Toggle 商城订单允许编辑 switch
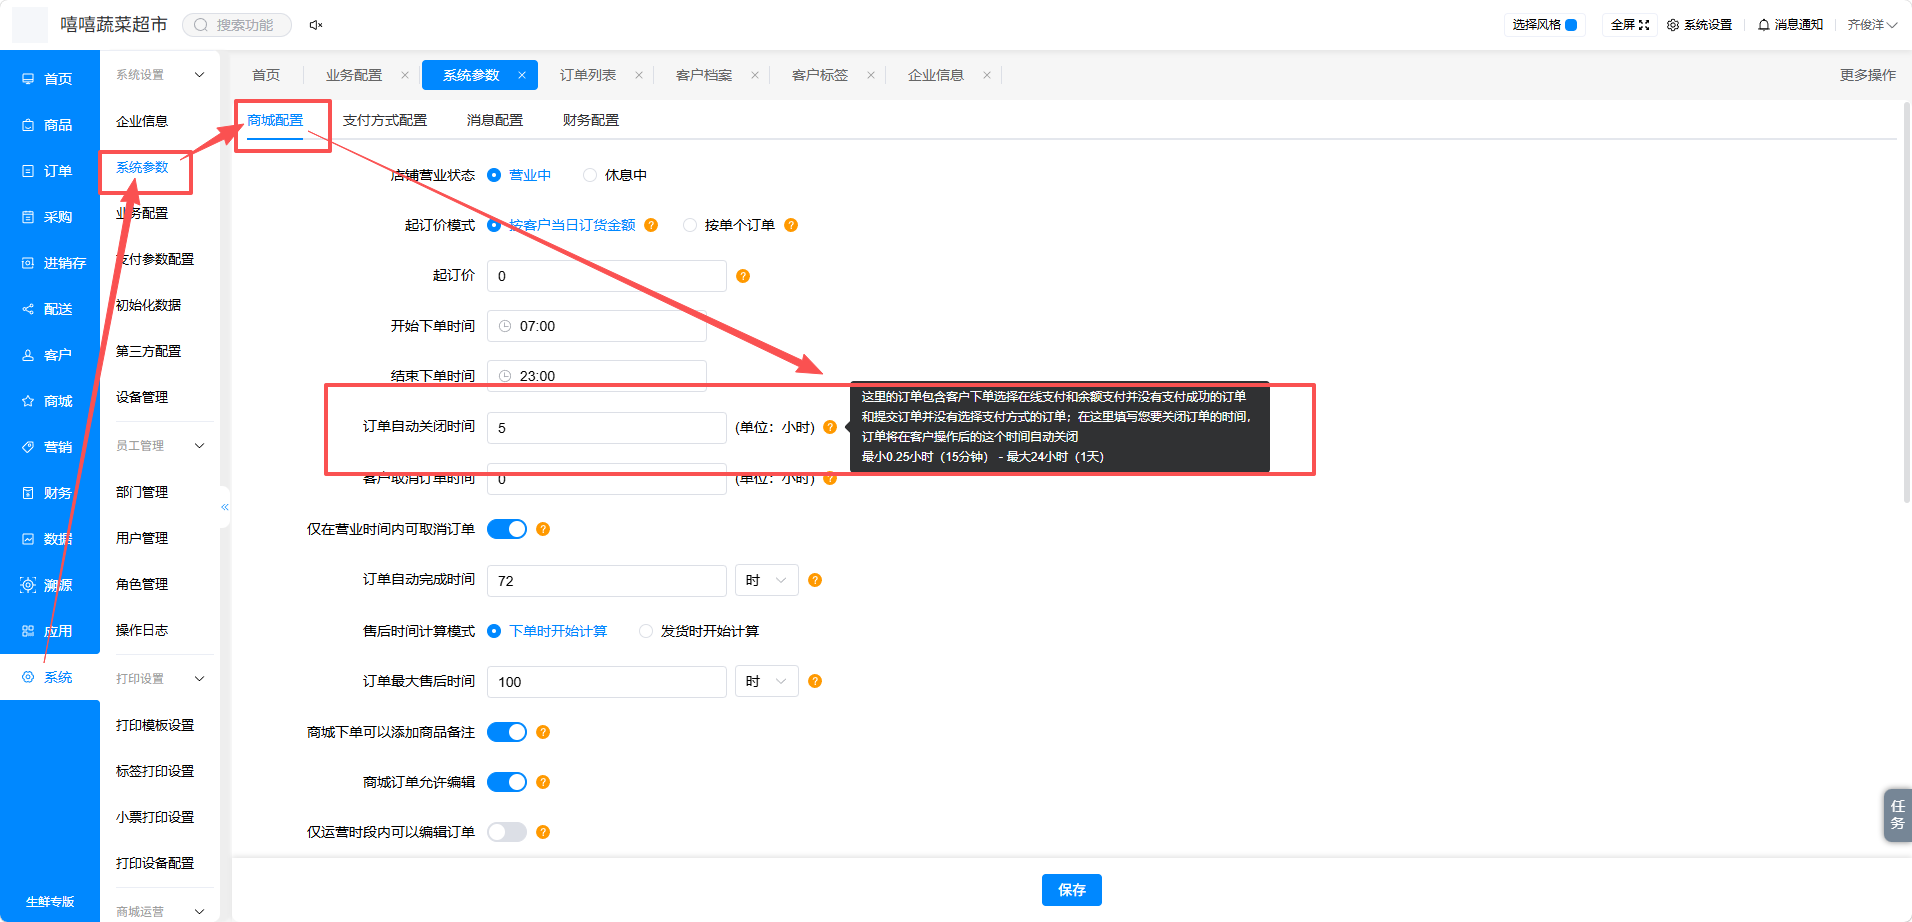Viewport: 1912px width, 922px height. tap(507, 782)
